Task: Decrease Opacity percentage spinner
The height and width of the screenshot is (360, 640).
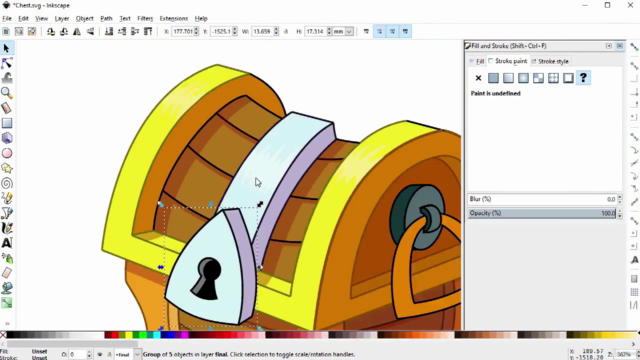Action: (620, 216)
